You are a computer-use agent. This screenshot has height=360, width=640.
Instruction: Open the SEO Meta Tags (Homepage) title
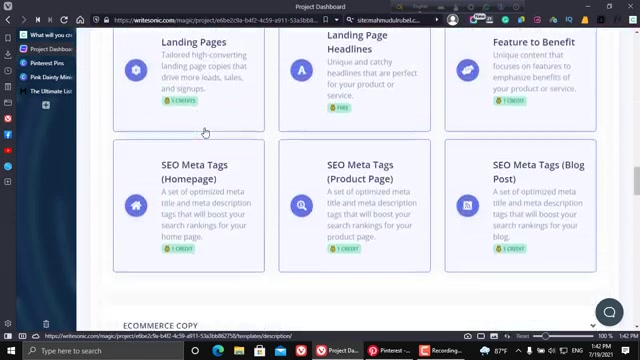pos(194,172)
